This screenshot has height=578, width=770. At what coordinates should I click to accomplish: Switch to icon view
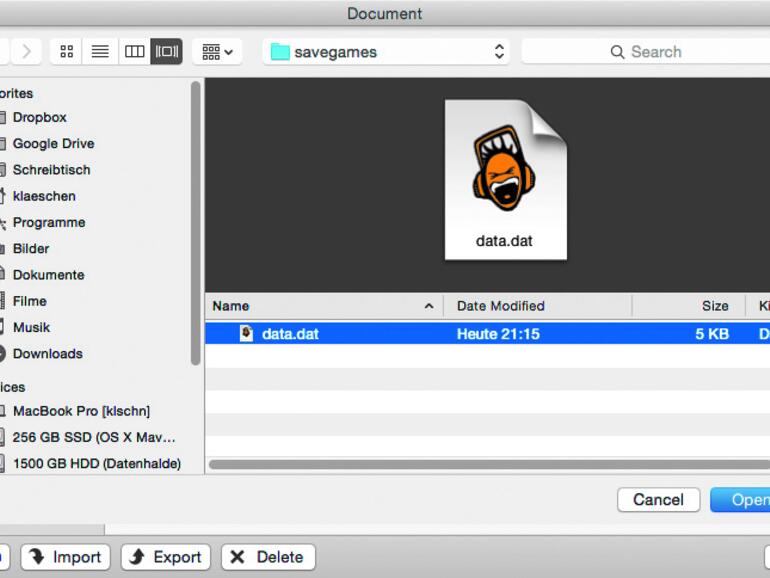click(67, 52)
